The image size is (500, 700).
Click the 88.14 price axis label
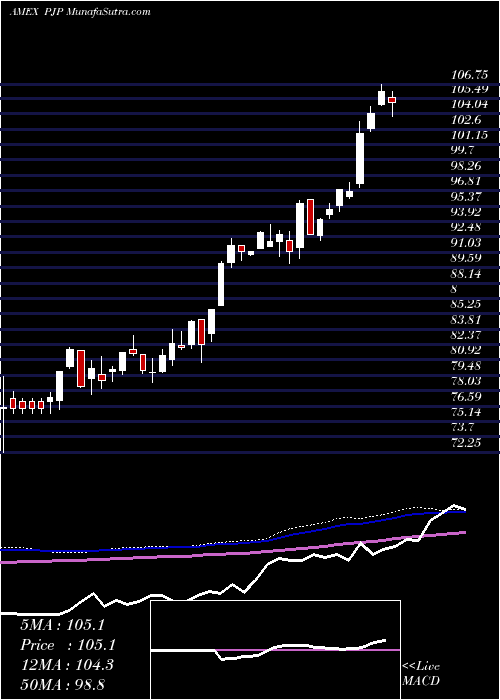466,274
